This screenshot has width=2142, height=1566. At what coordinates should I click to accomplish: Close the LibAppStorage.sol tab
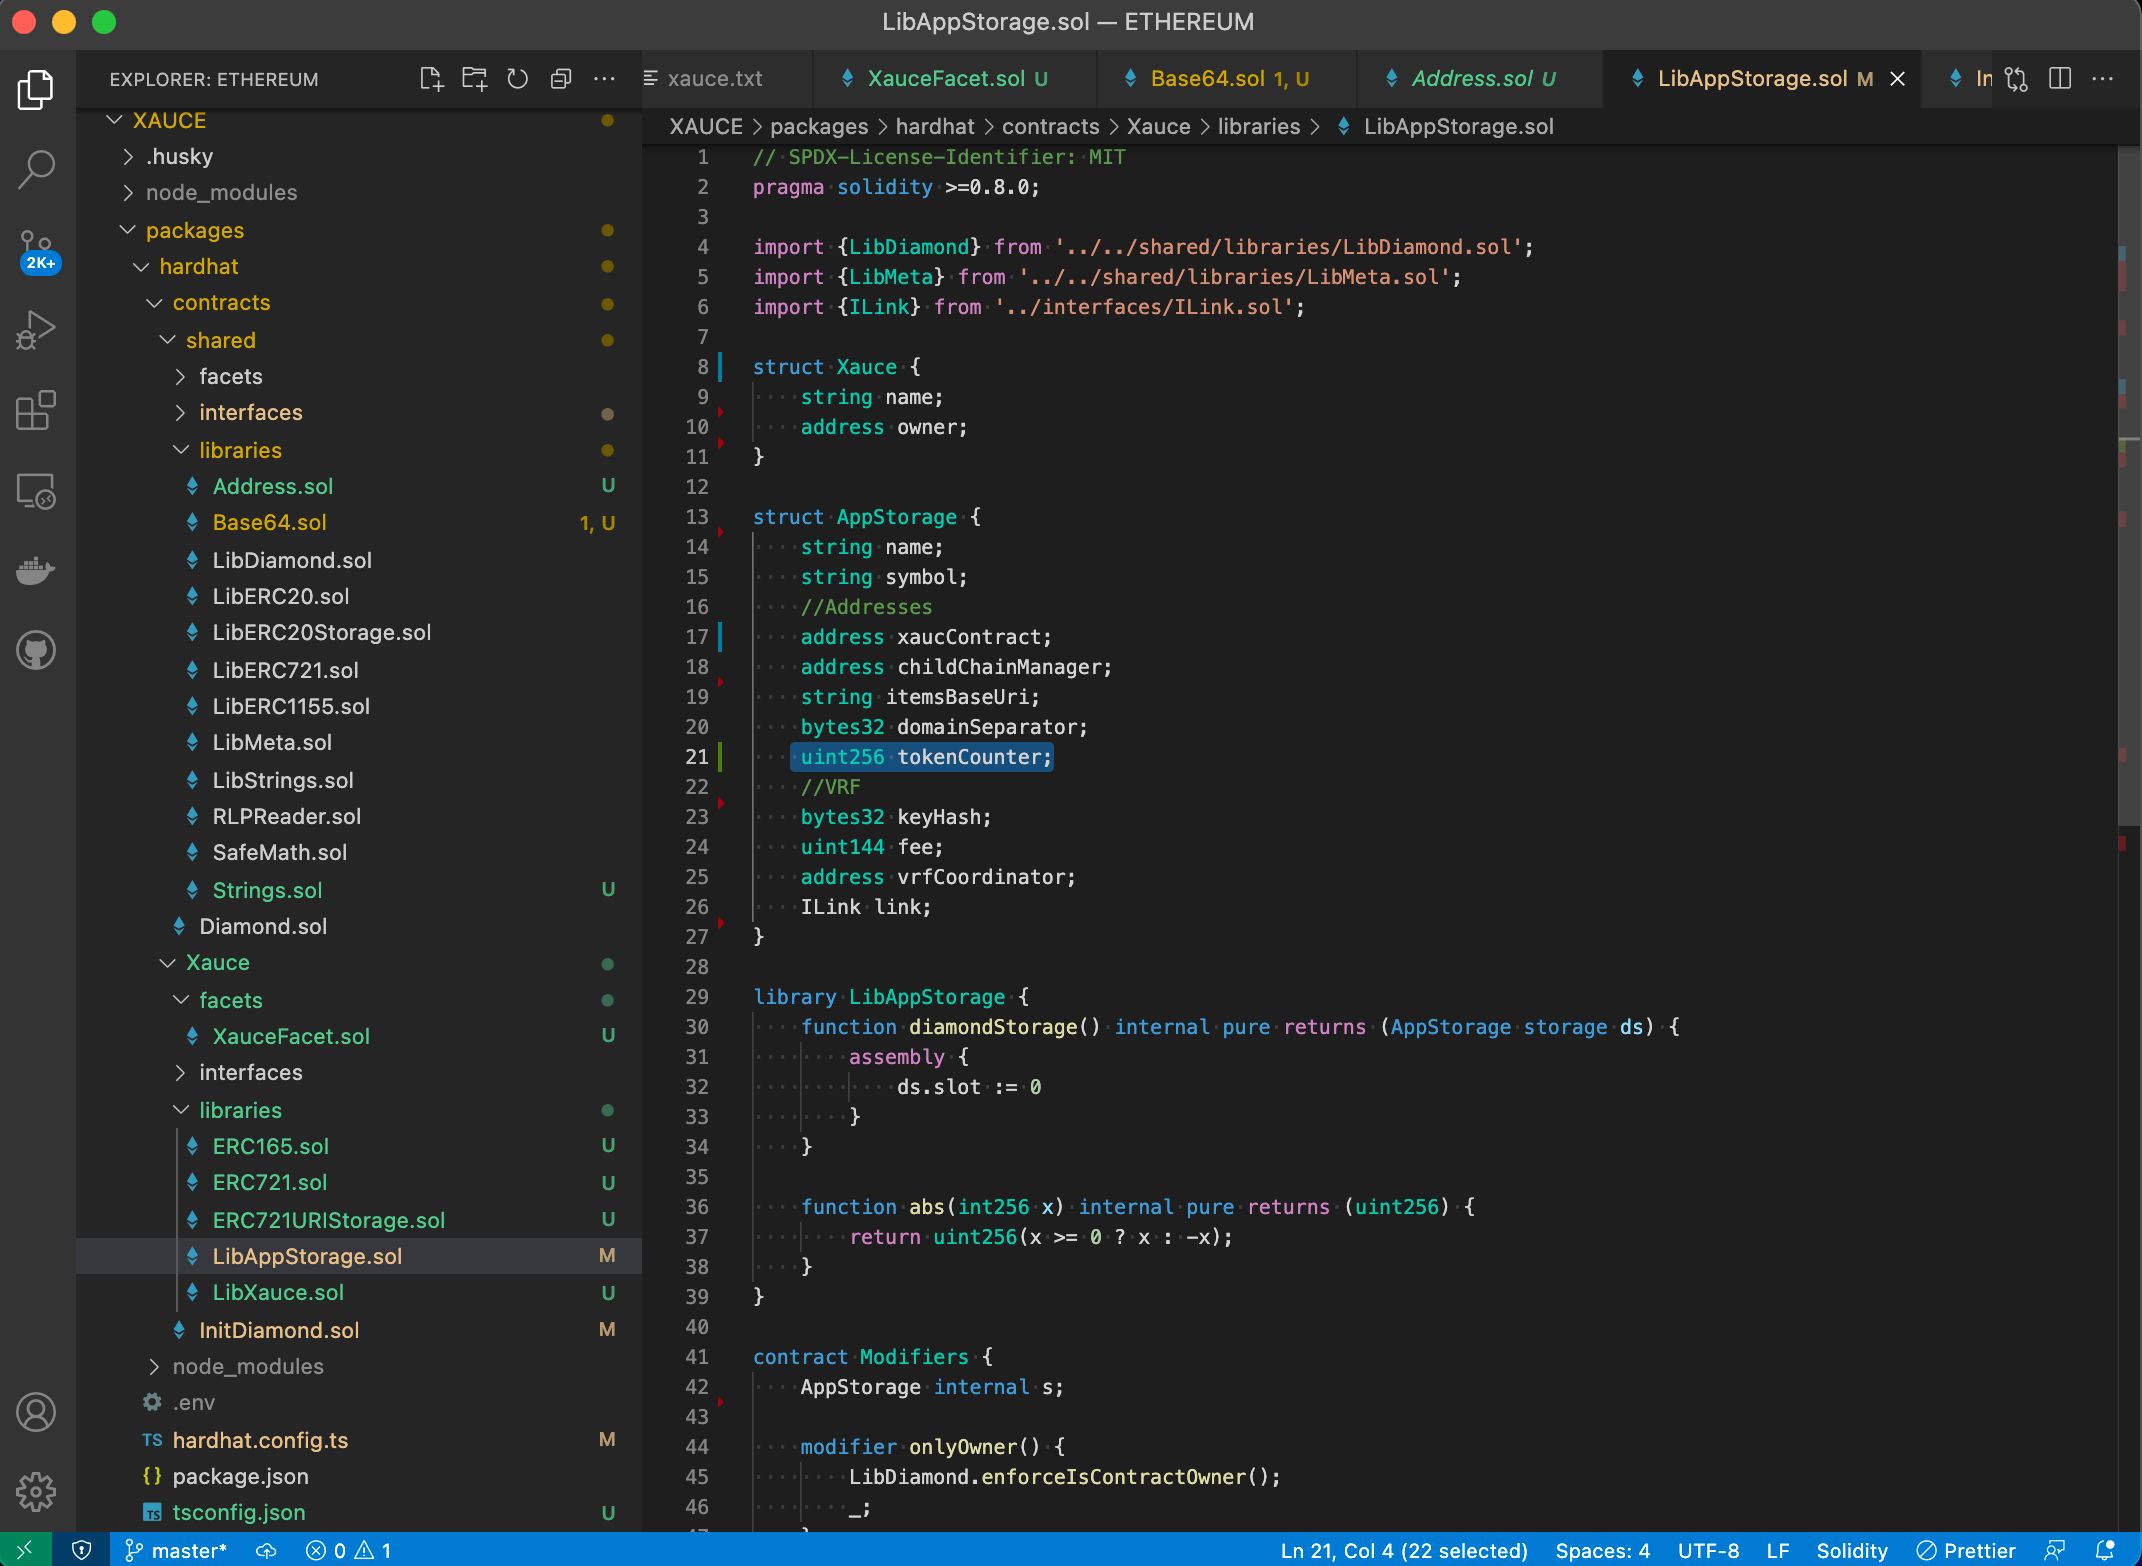click(1897, 79)
